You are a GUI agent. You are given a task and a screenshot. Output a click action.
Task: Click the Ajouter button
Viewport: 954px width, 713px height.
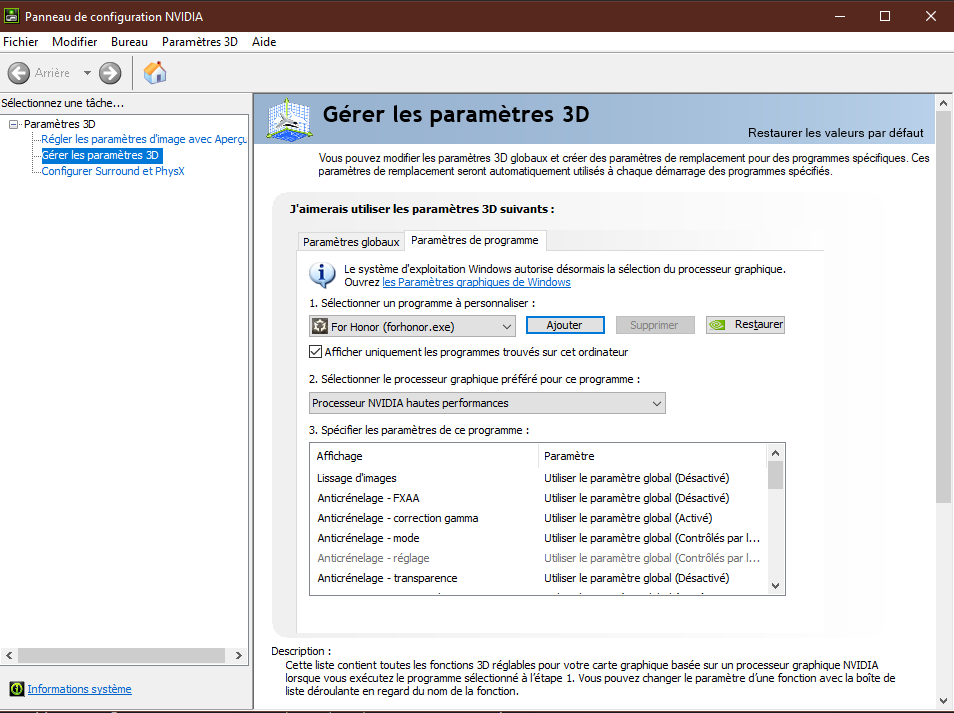click(x=565, y=325)
